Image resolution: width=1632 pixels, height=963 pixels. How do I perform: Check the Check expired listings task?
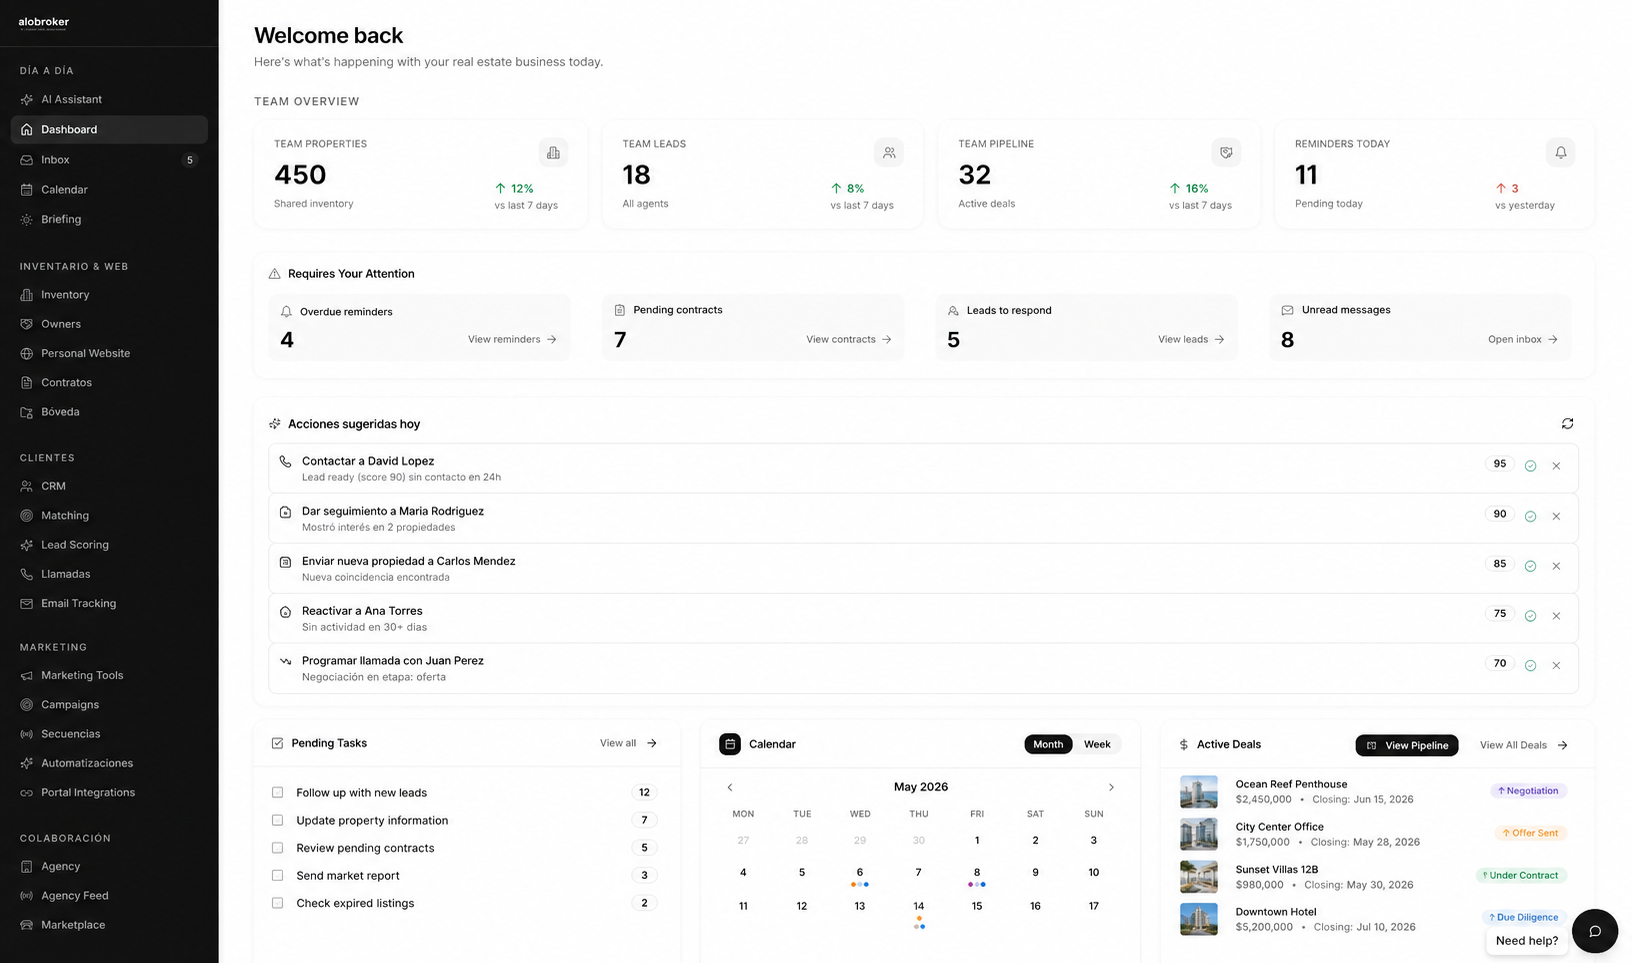coord(277,903)
